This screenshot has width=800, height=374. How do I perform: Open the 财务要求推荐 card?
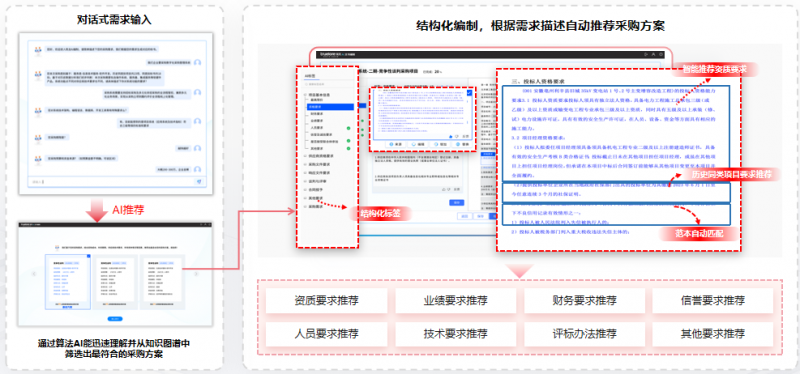pos(584,301)
